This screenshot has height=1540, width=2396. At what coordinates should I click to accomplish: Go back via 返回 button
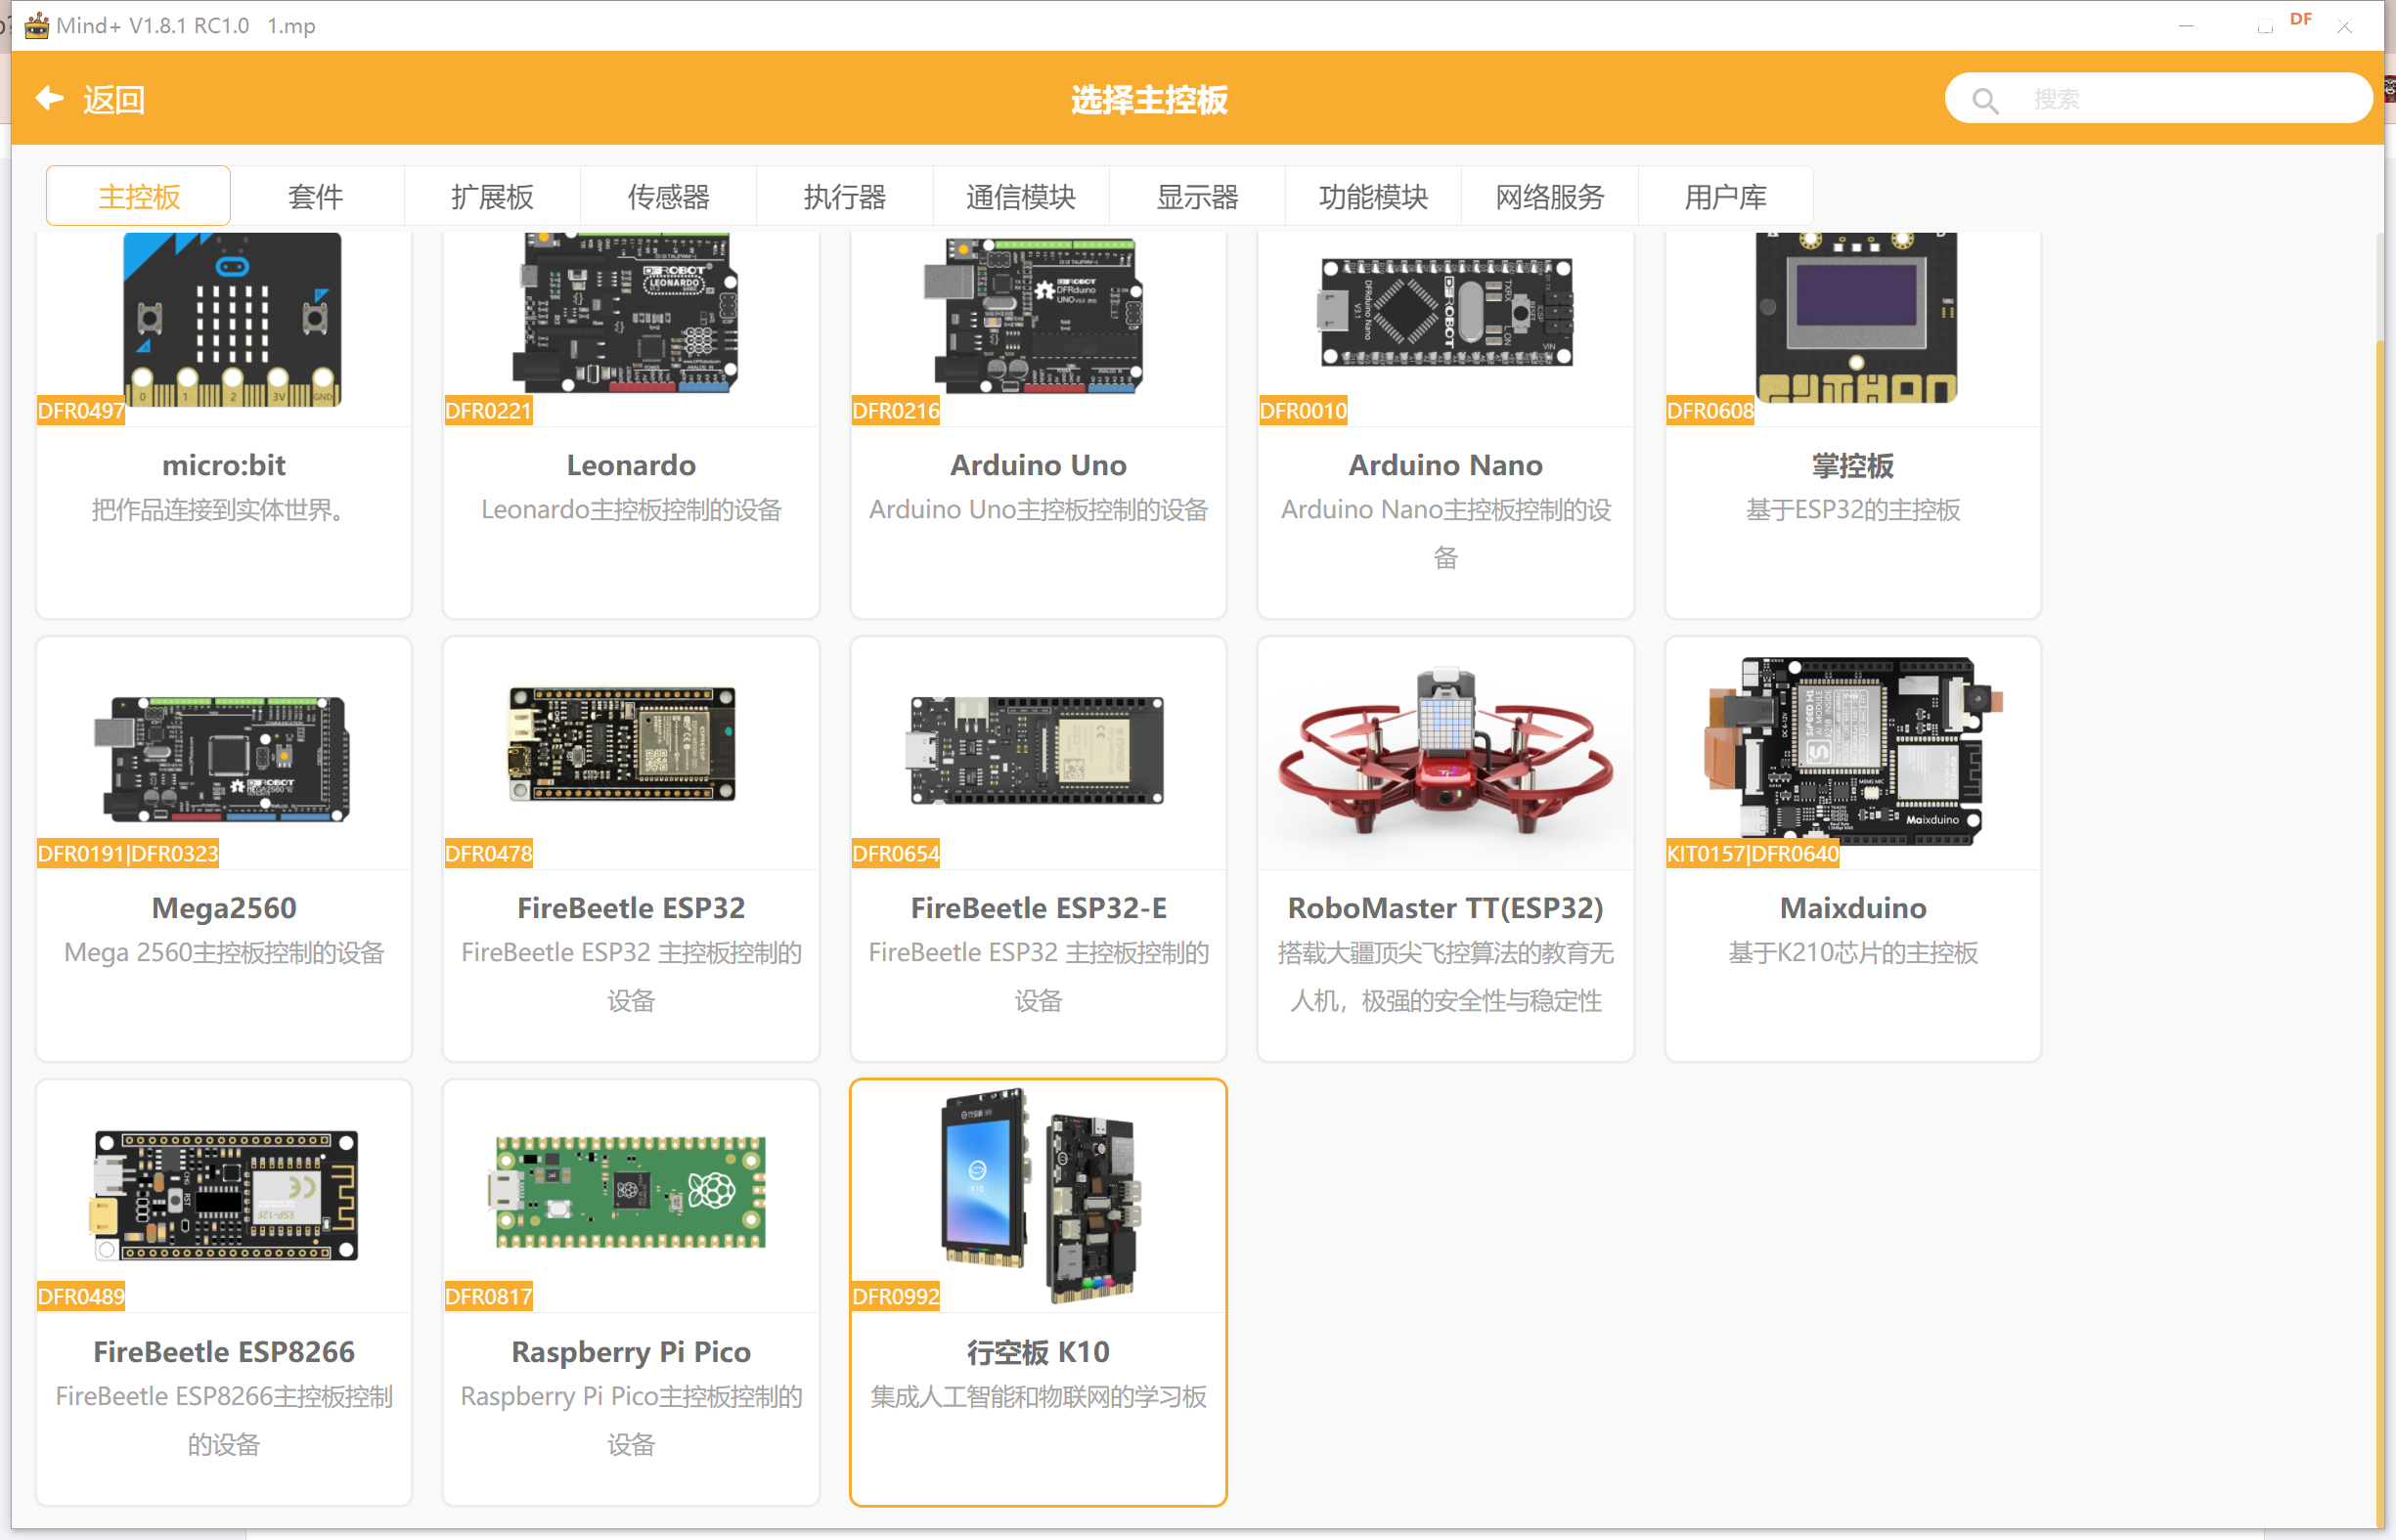pyautogui.click(x=91, y=99)
